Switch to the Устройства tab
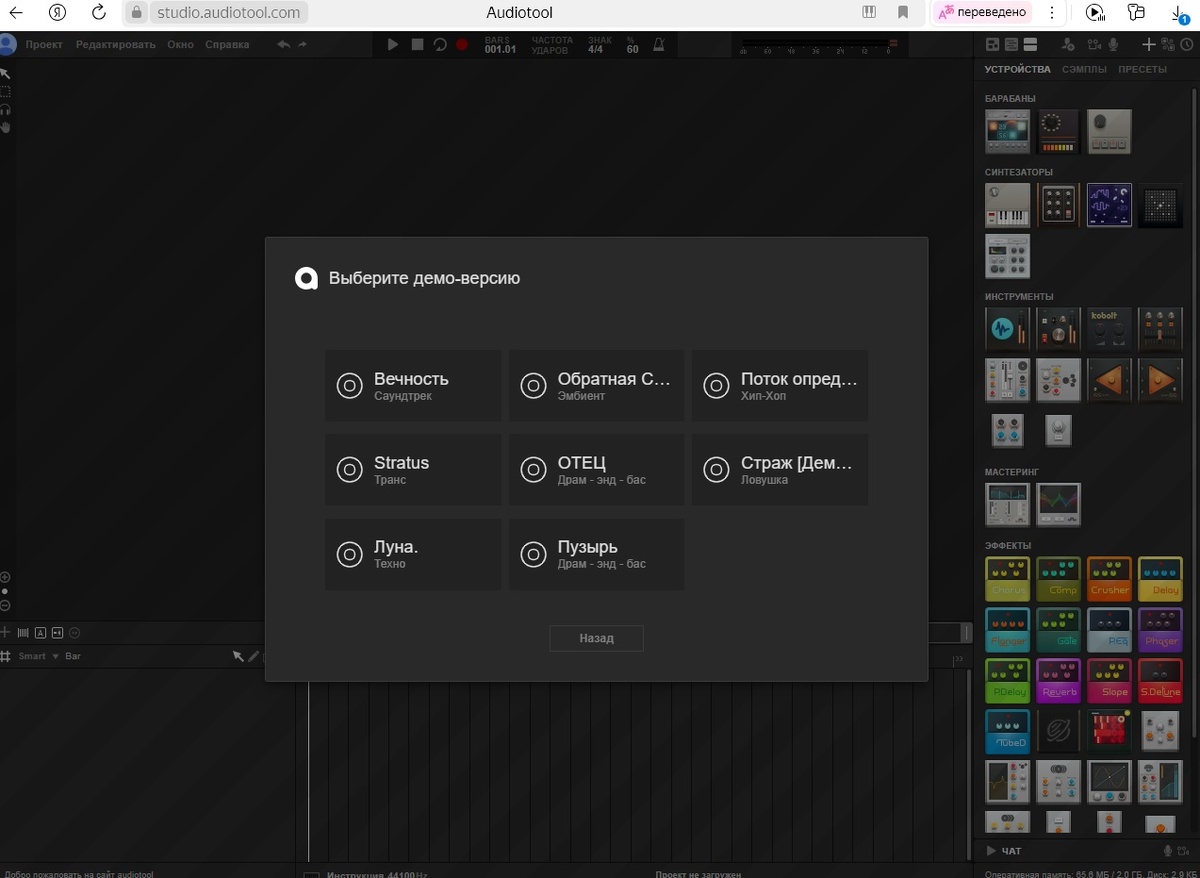Screen dimensions: 1200x878 tap(1017, 70)
